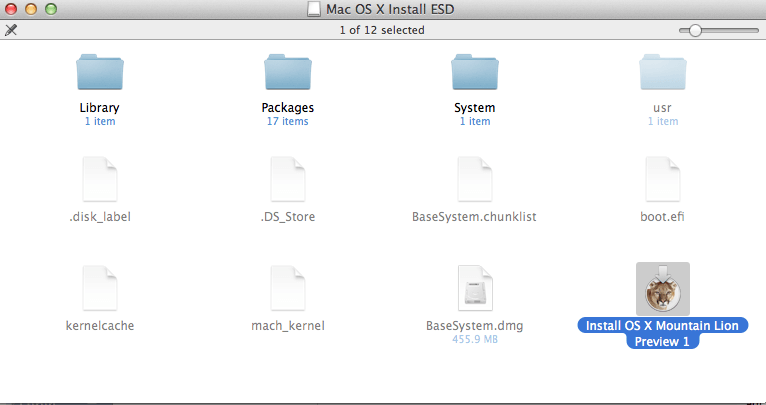Open the Library folder
766x405 pixels.
[x=98, y=73]
